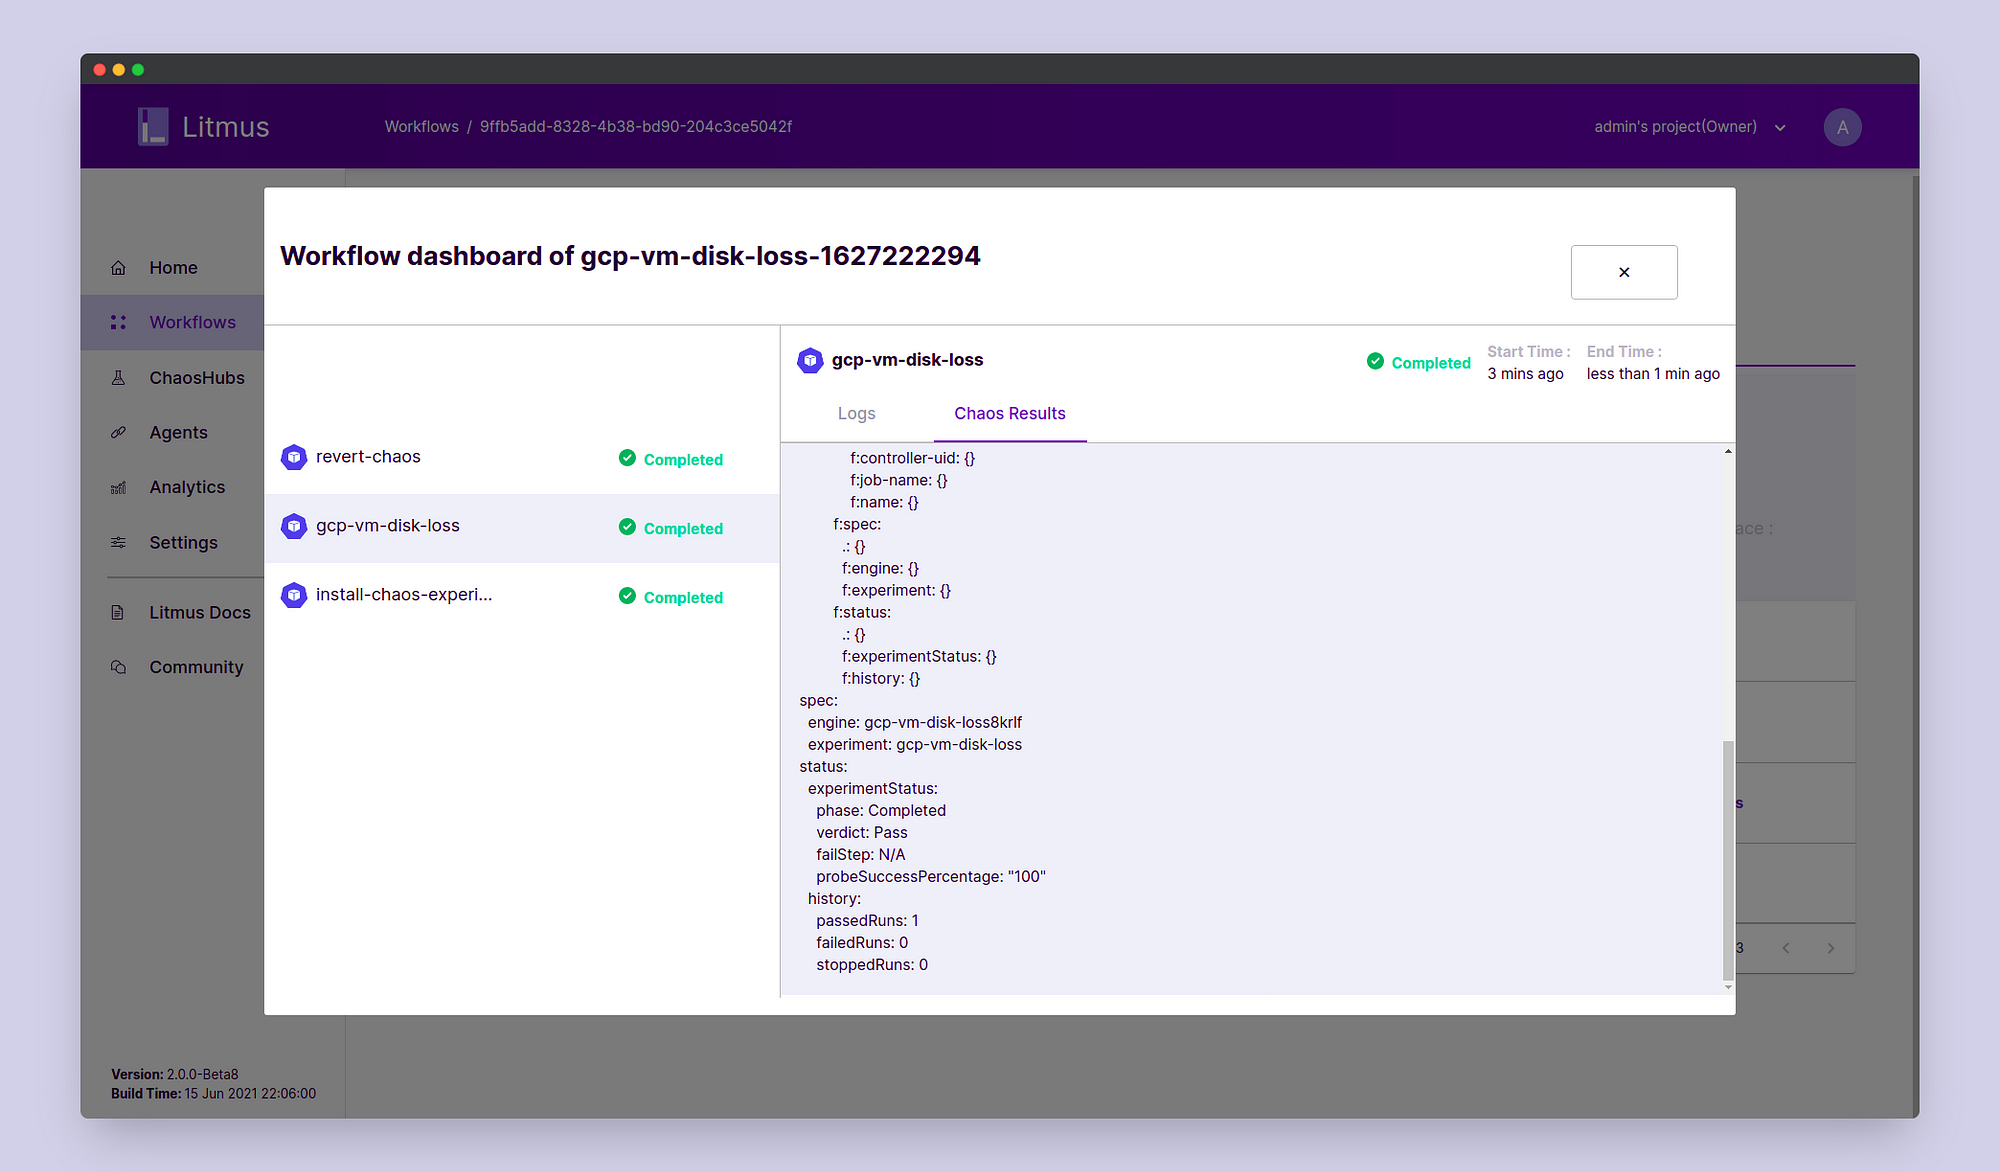The height and width of the screenshot is (1172, 2000).
Task: Click 'engine: gcp-vm-disk-loss8krlf' line
Action: coord(915,723)
